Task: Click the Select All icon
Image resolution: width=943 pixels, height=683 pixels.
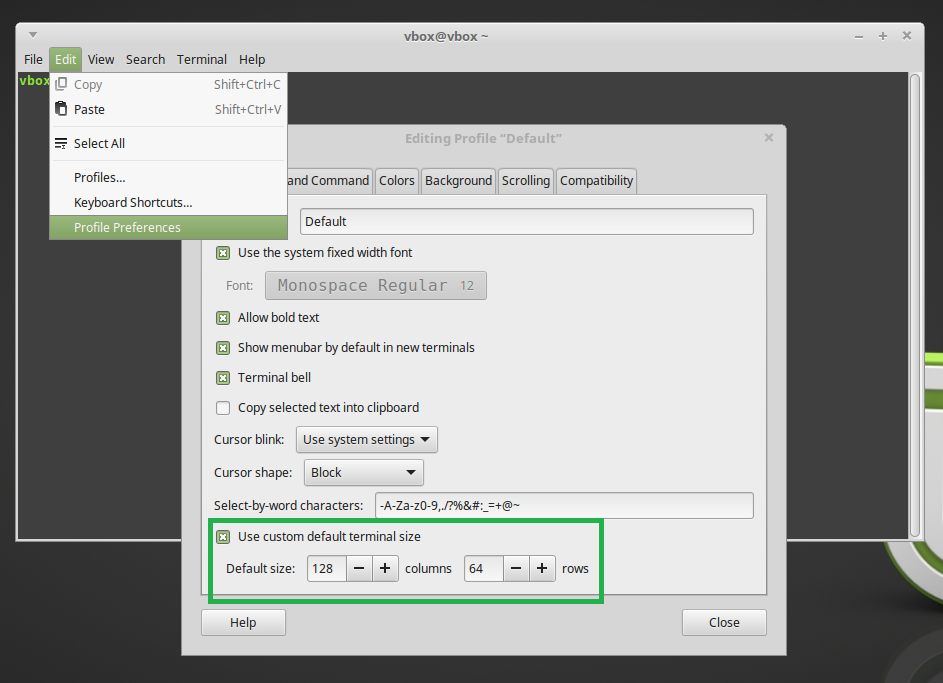Action: (x=61, y=143)
